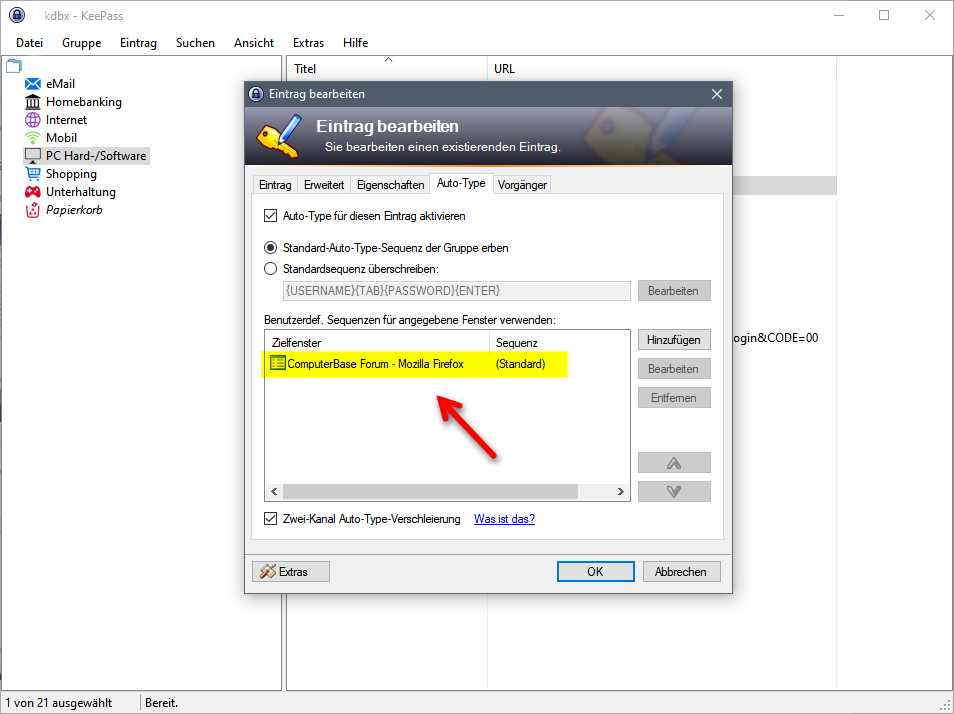Image resolution: width=954 pixels, height=714 pixels.
Task: Select the Unterhaltung group
Action: [81, 192]
